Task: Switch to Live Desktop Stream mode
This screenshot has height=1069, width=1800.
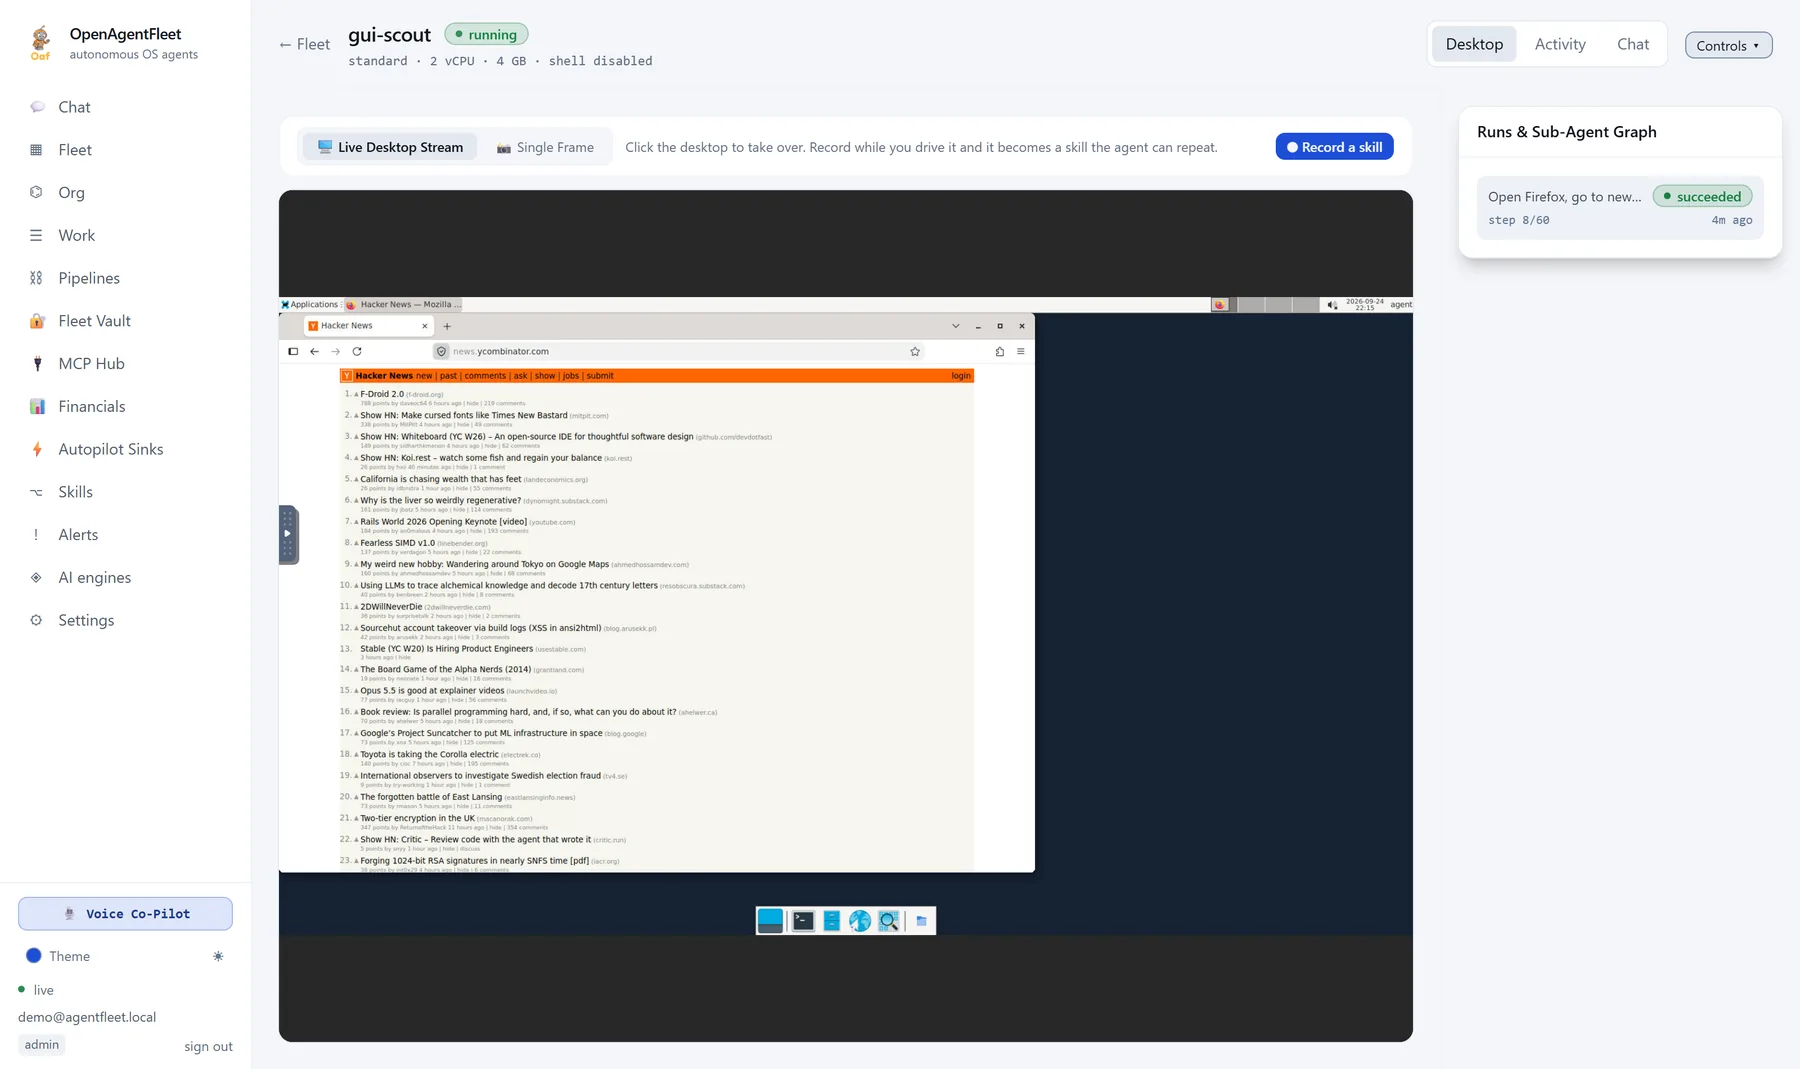Action: coord(390,147)
